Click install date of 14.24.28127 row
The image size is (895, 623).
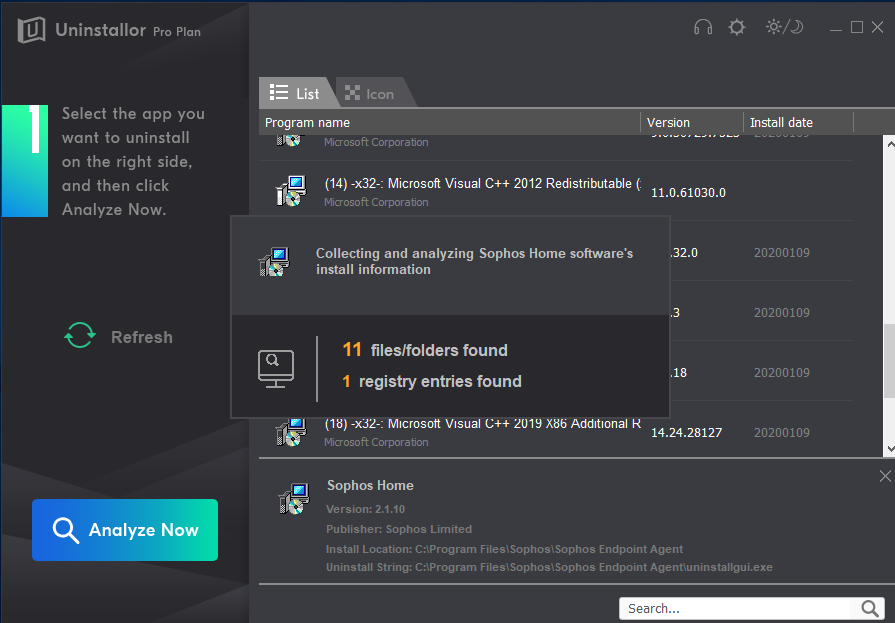781,432
